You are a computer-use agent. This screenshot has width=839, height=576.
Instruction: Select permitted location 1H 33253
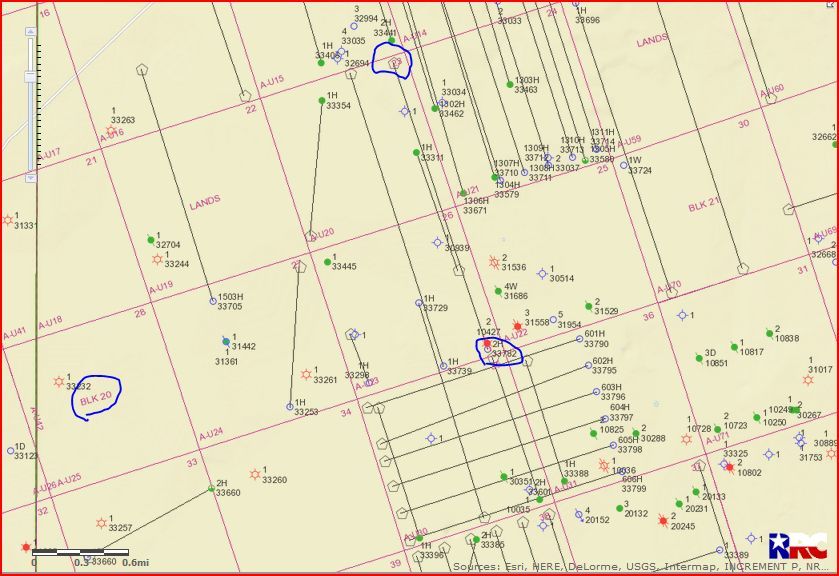coord(290,407)
